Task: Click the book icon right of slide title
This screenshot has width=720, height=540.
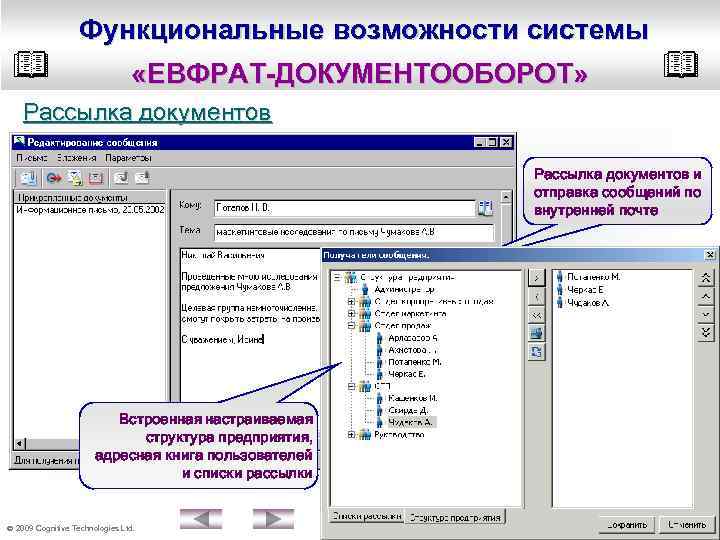Action: [681, 64]
